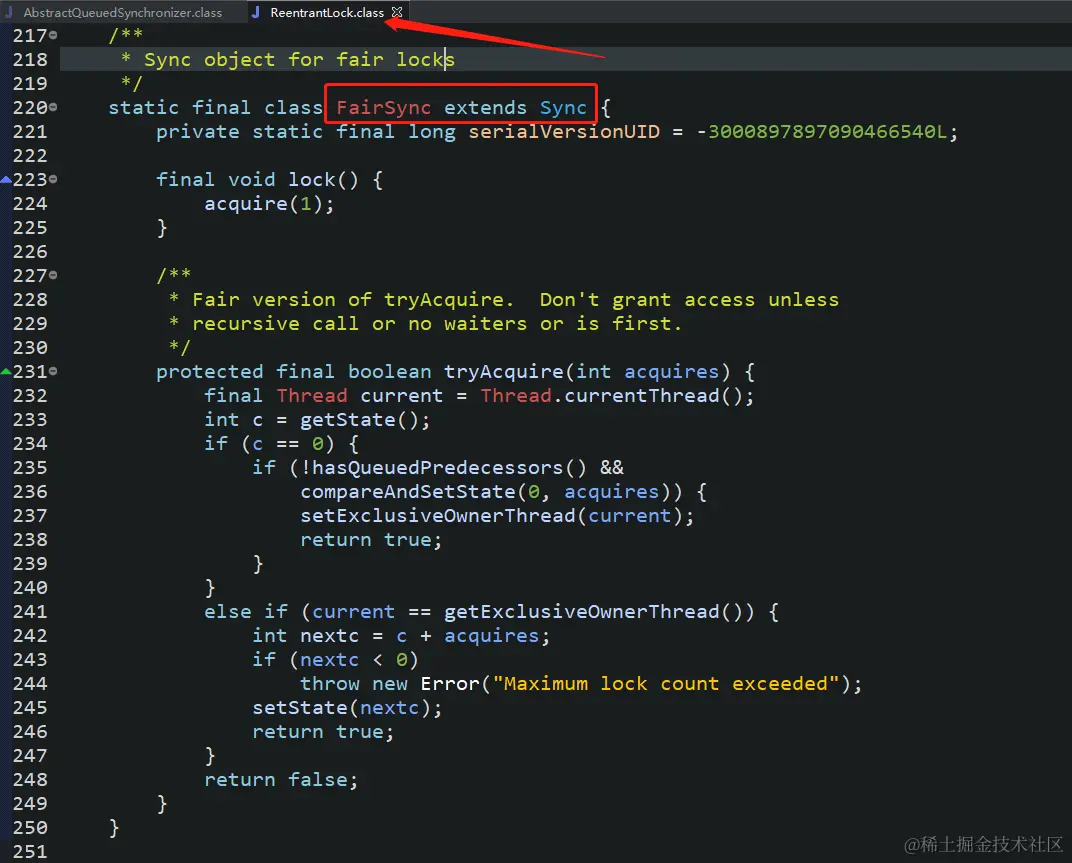
Task: Click the Java file icon on ReentrantLock.class tab
Action: [256, 12]
